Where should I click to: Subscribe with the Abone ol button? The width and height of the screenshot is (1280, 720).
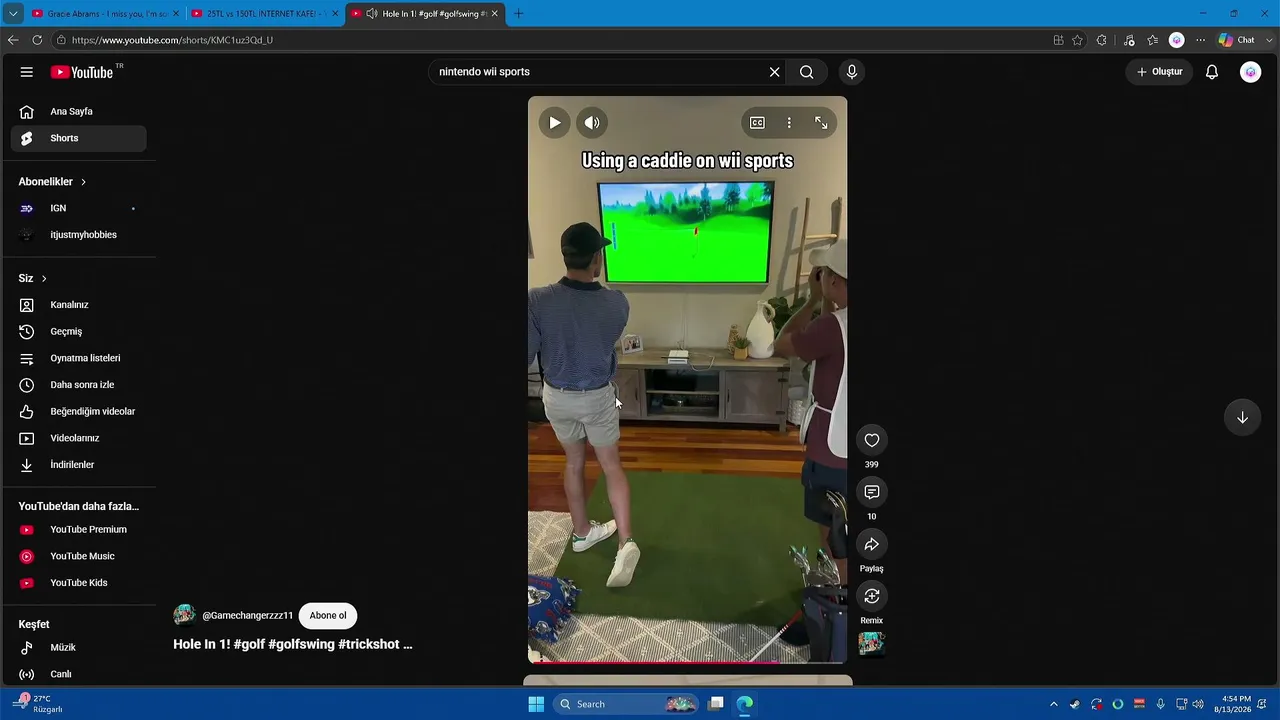point(328,616)
